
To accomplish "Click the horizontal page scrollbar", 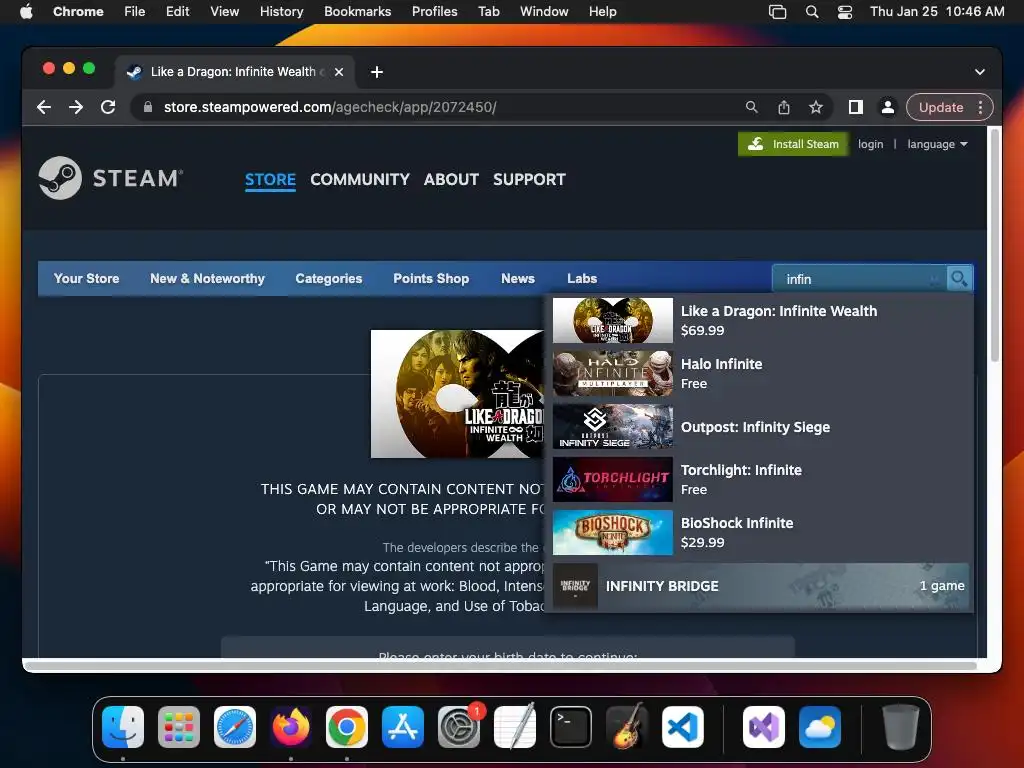I will 502,666.
